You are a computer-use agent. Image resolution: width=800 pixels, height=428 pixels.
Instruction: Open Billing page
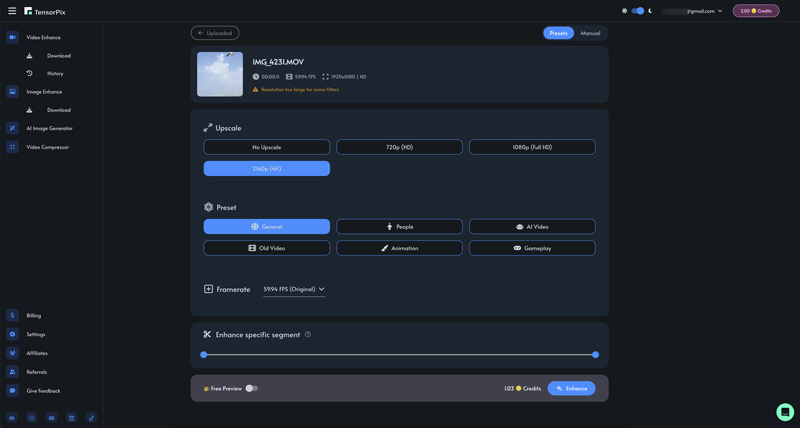(33, 315)
